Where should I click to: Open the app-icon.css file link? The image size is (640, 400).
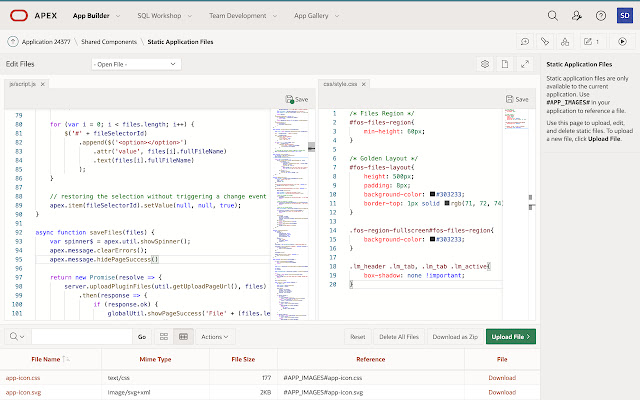point(22,378)
